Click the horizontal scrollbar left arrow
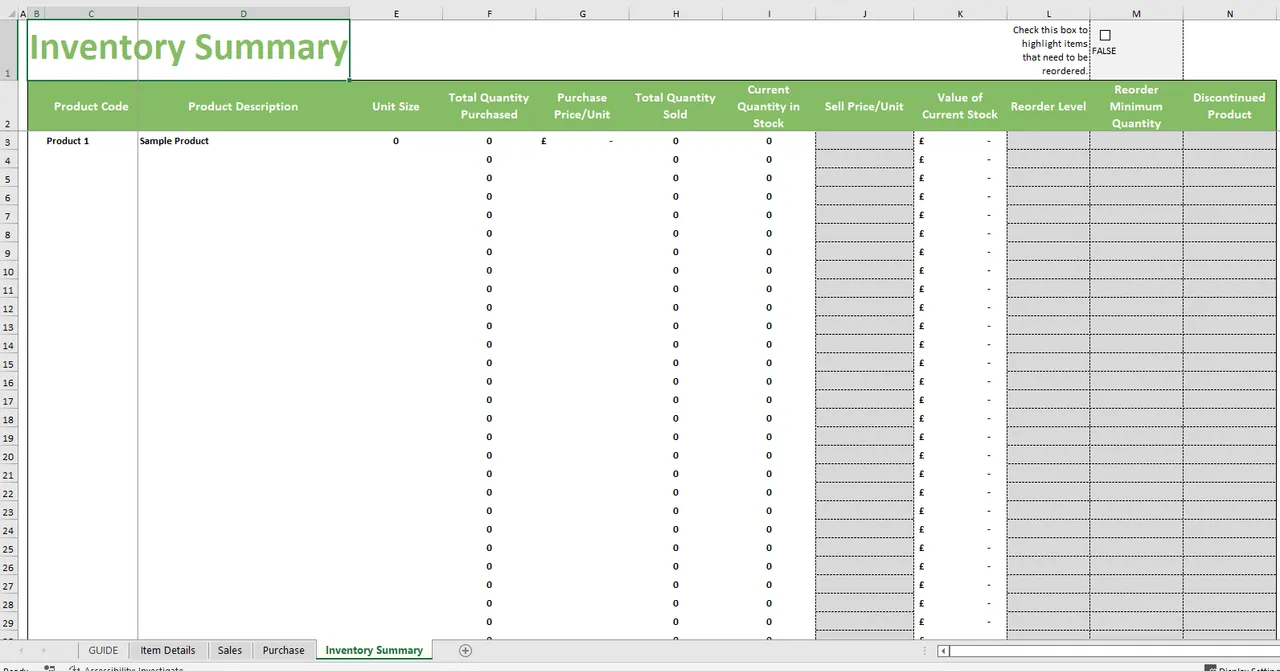The height and width of the screenshot is (671, 1280). click(x=944, y=650)
